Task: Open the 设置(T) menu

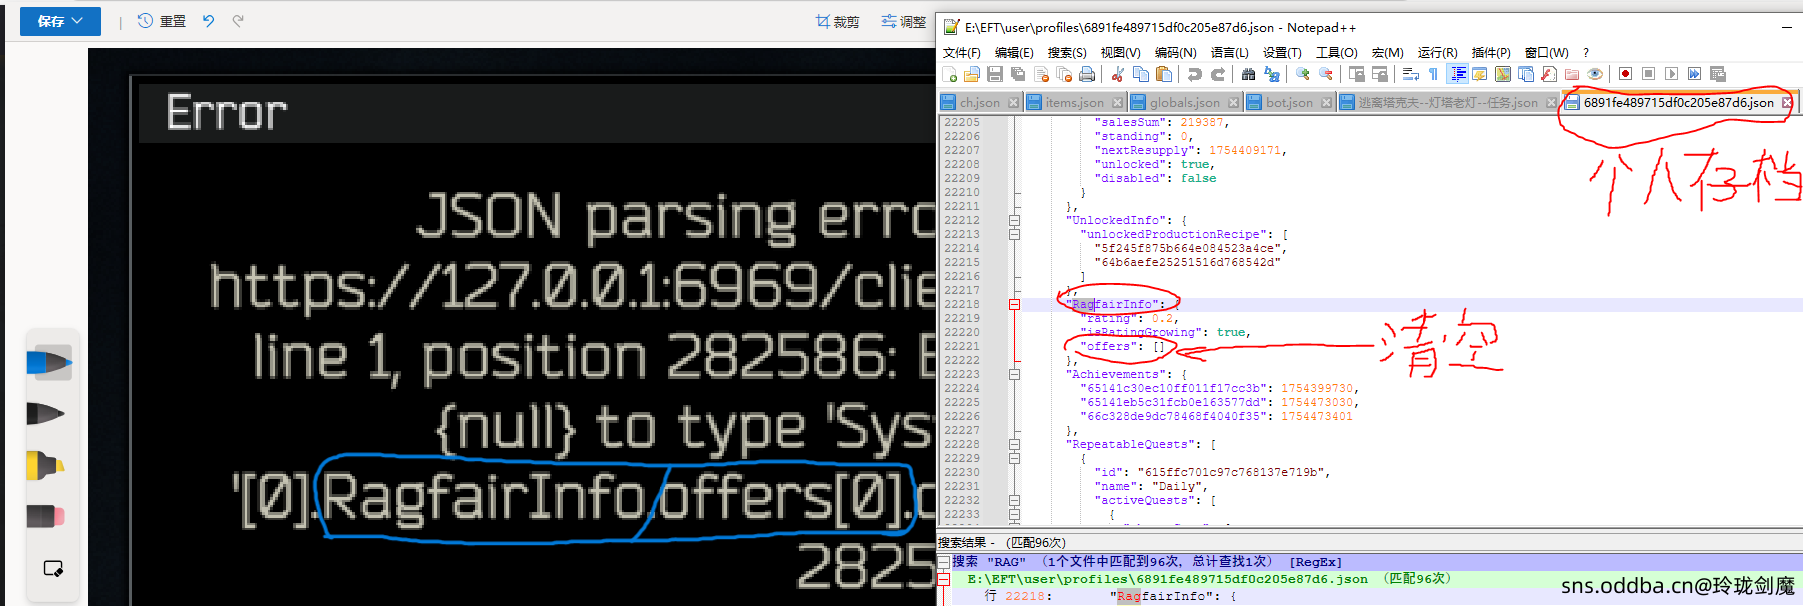Action: click(x=1282, y=52)
